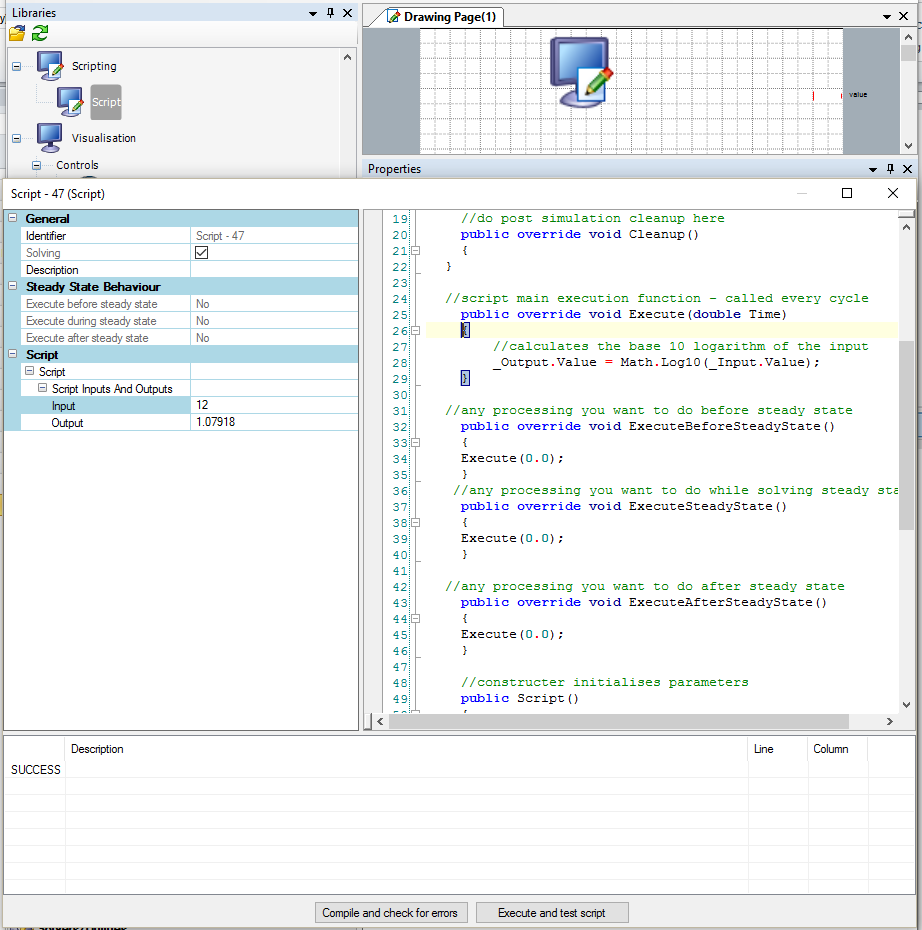Click the code editor horizontal scrollbar
The width and height of the screenshot is (922, 930).
point(618,722)
